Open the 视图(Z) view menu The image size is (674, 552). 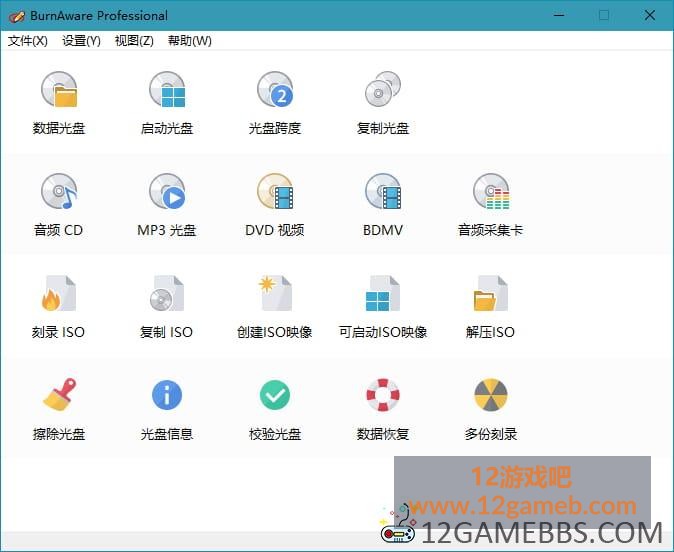point(134,41)
